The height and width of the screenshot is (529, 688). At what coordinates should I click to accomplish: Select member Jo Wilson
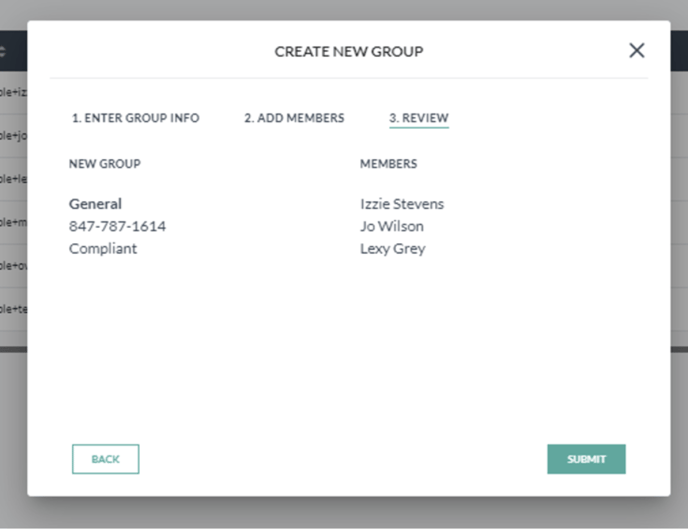(391, 226)
